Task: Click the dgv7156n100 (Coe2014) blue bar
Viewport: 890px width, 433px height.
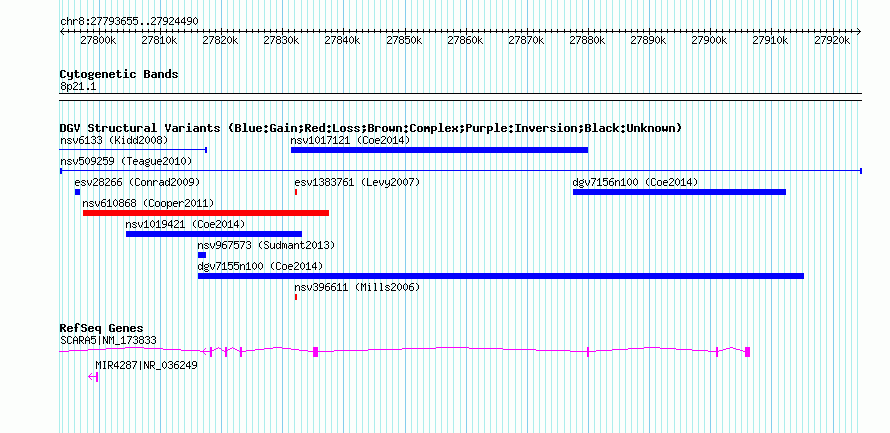Action: (x=679, y=192)
